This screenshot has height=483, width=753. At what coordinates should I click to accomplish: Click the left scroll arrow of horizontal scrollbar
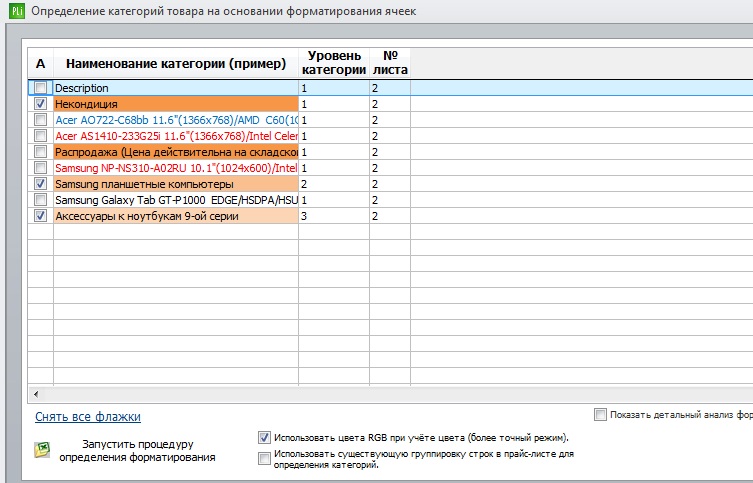pyautogui.click(x=36, y=394)
